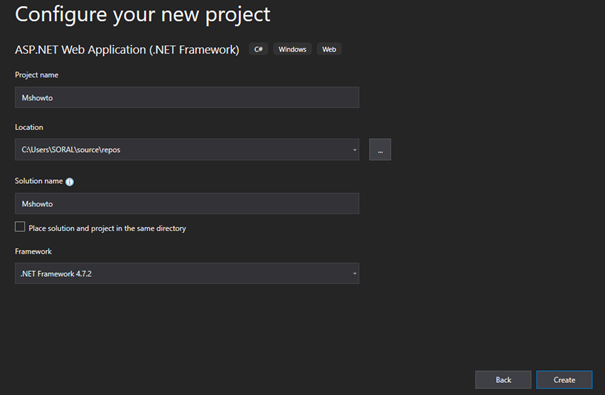Viewport: 605px width, 395px height.
Task: Click the Location path text C:\Users\SORAL\source\repos
Action: click(71, 150)
